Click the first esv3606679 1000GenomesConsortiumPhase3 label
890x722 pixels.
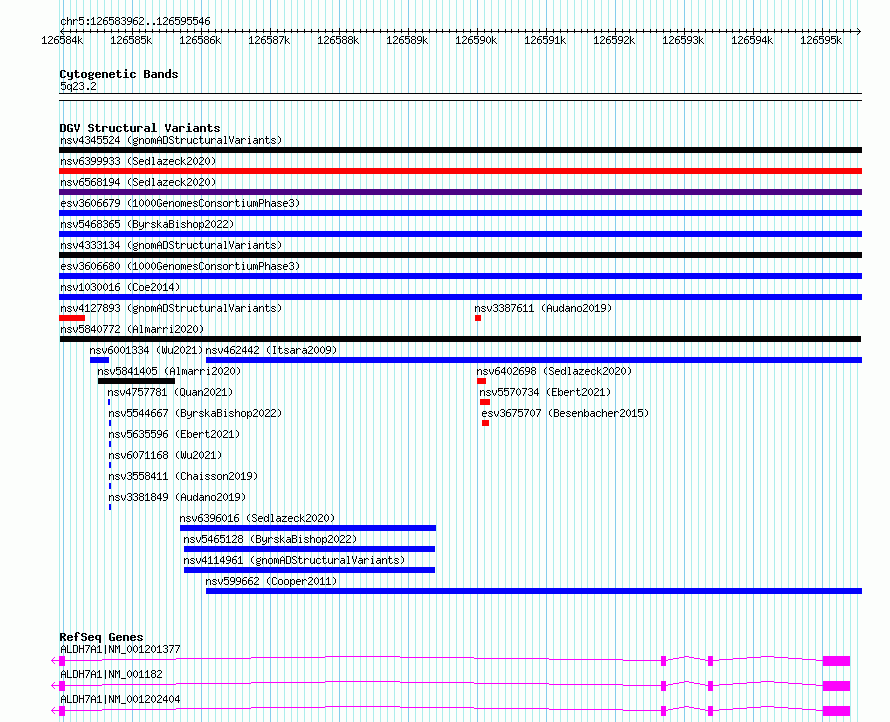[180, 203]
